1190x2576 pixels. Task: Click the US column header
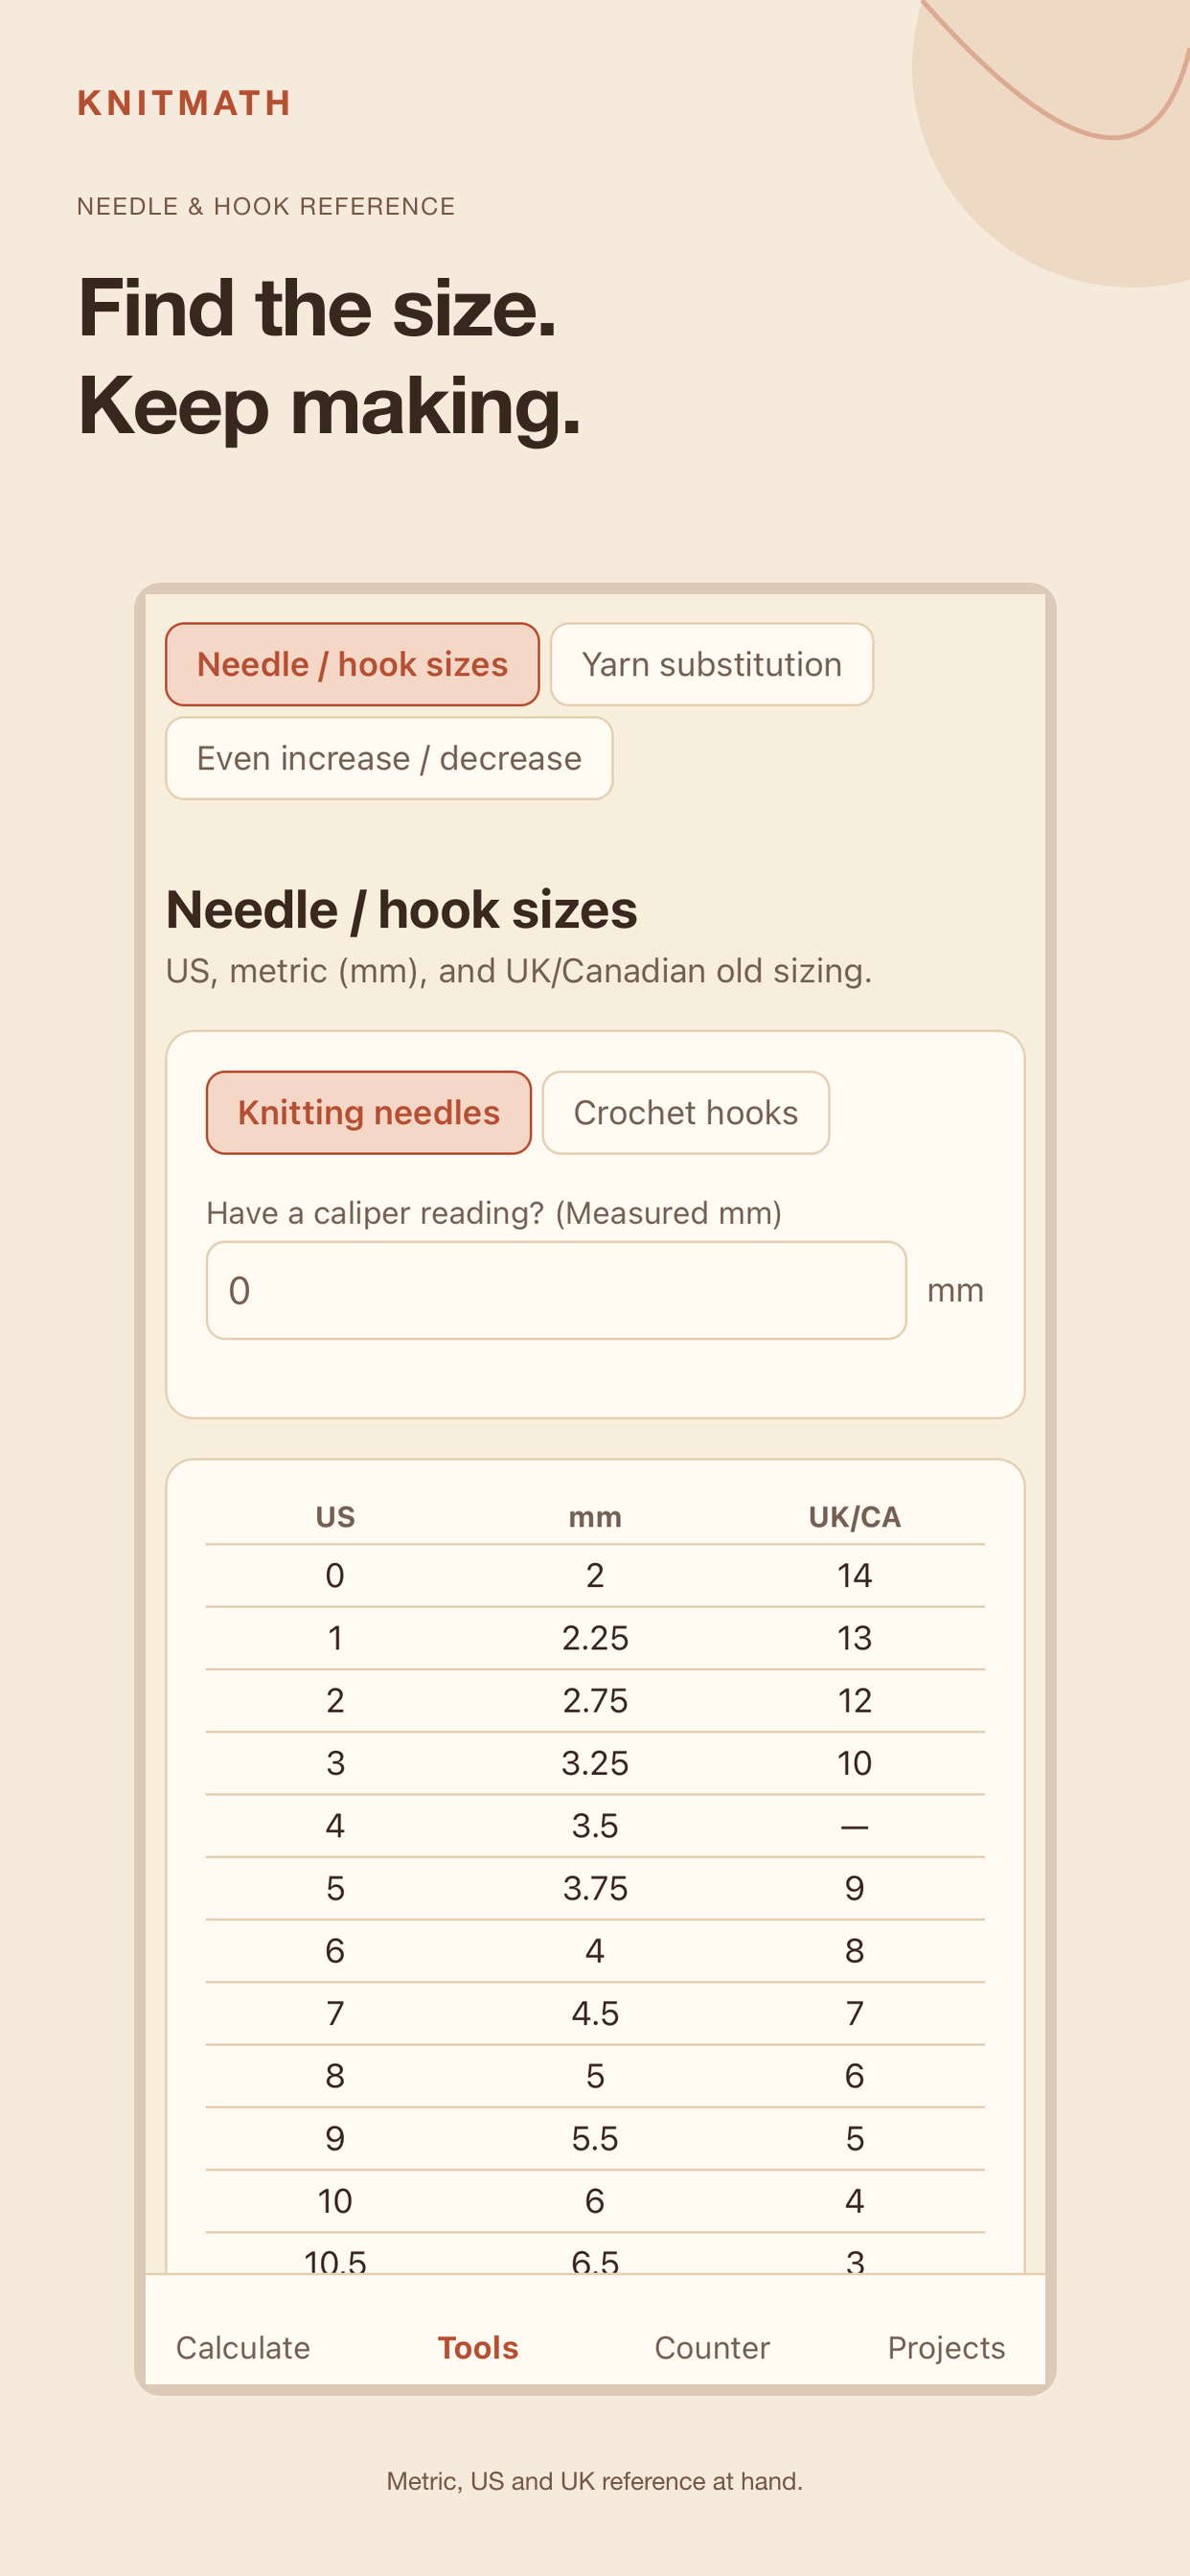point(335,1517)
